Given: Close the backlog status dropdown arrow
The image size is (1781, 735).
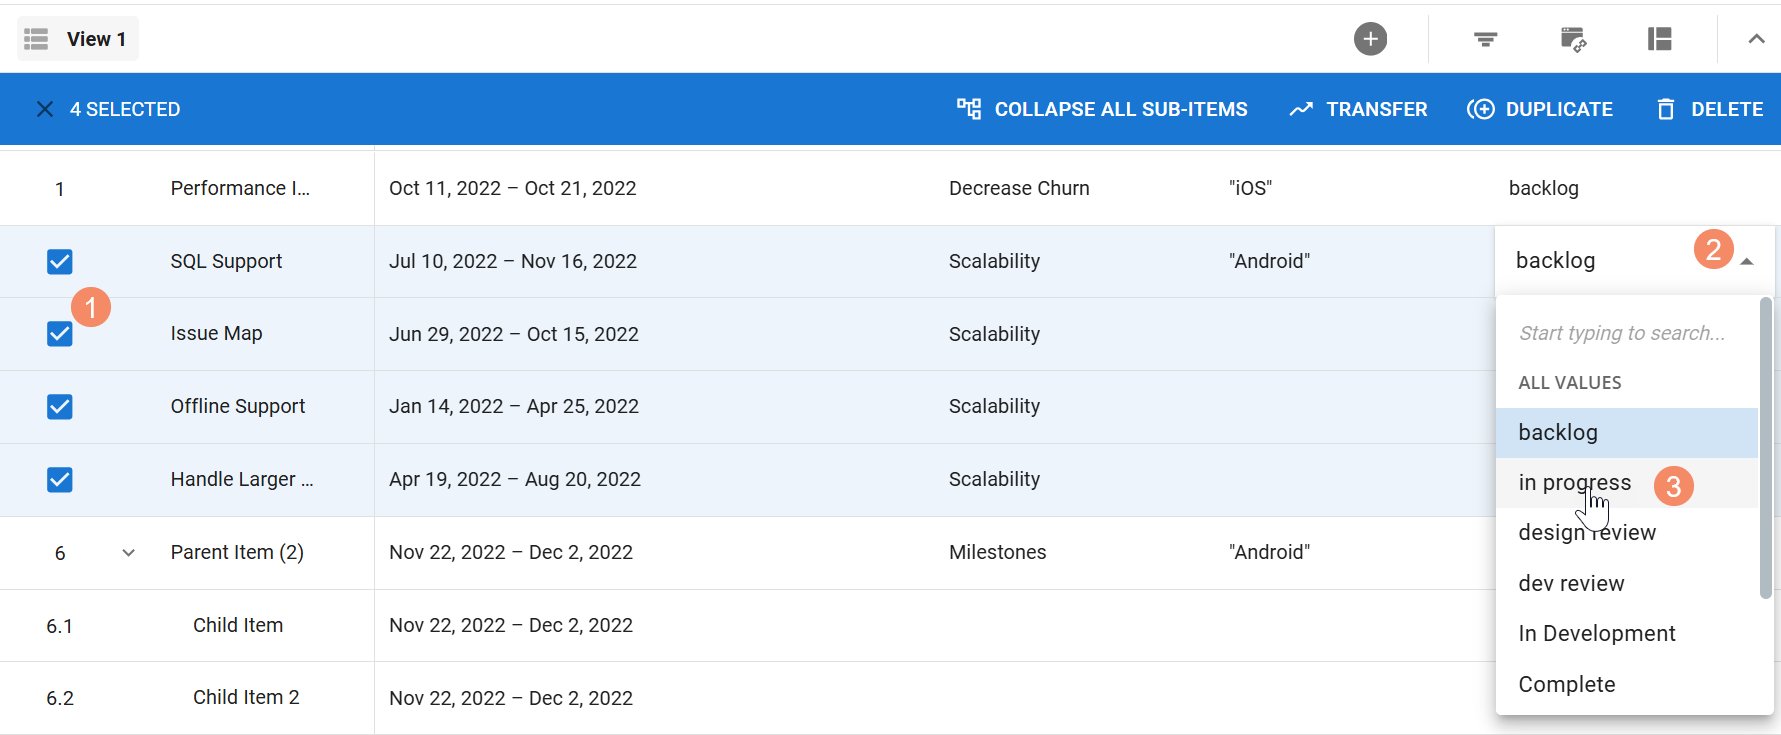Looking at the screenshot, I should 1747,262.
